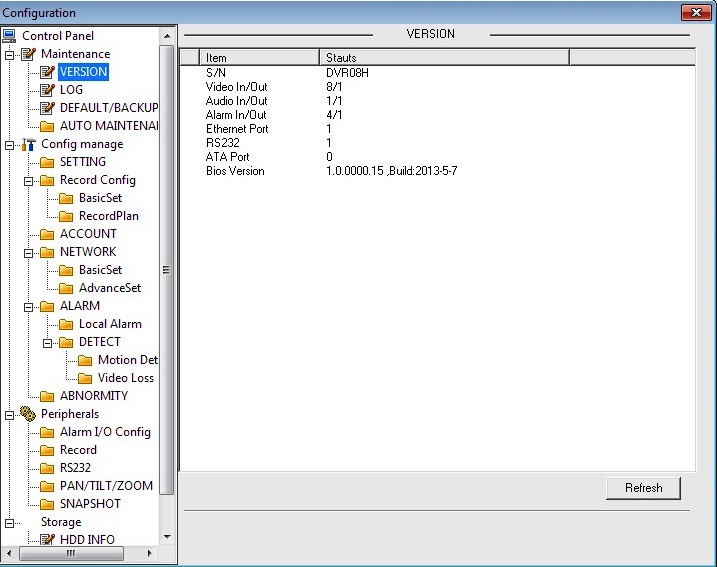This screenshot has height=567, width=717.
Task: Select VERSION in the tree
Action: (x=83, y=72)
